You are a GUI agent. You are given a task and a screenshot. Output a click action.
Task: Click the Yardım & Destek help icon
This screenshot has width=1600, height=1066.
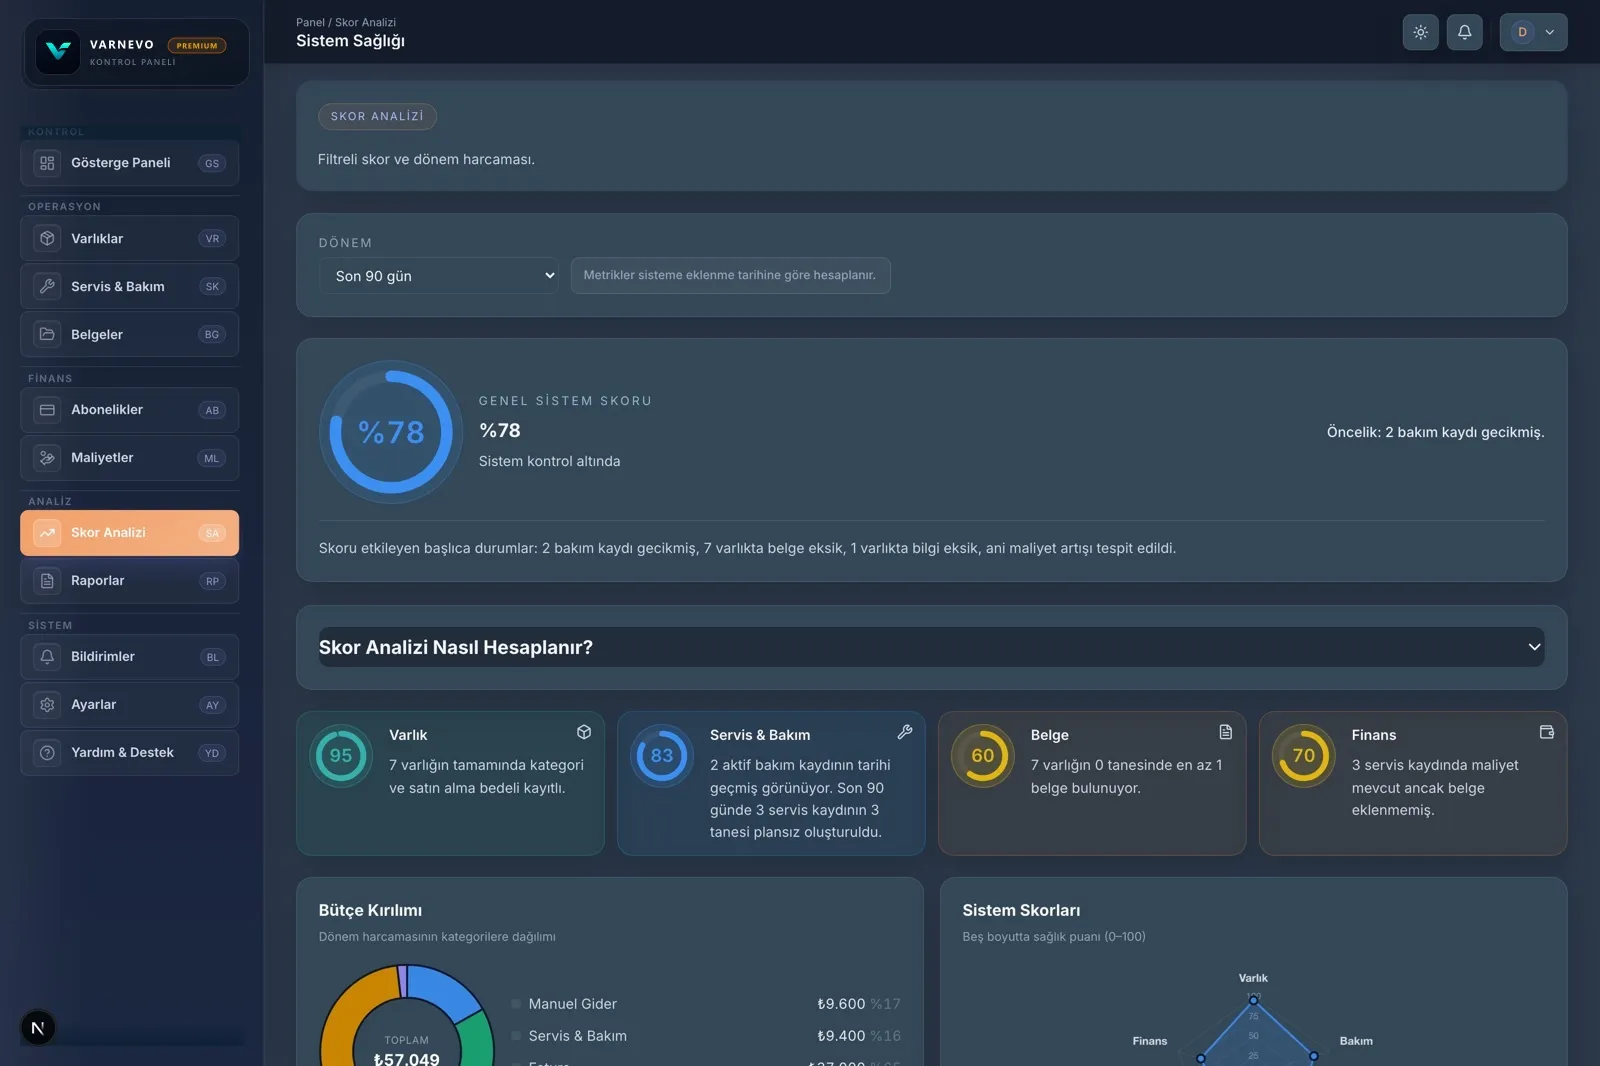point(47,753)
